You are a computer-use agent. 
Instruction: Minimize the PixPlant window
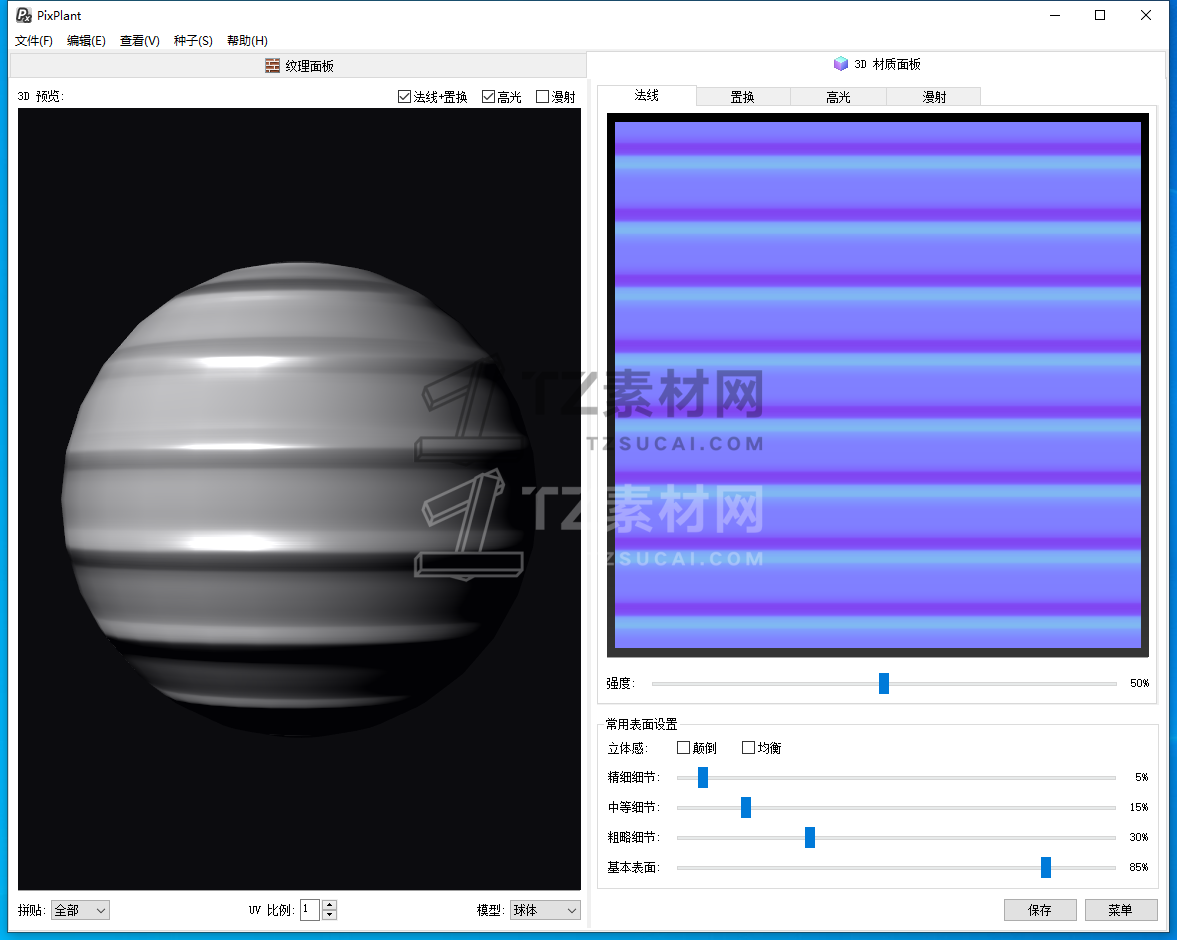click(1055, 15)
